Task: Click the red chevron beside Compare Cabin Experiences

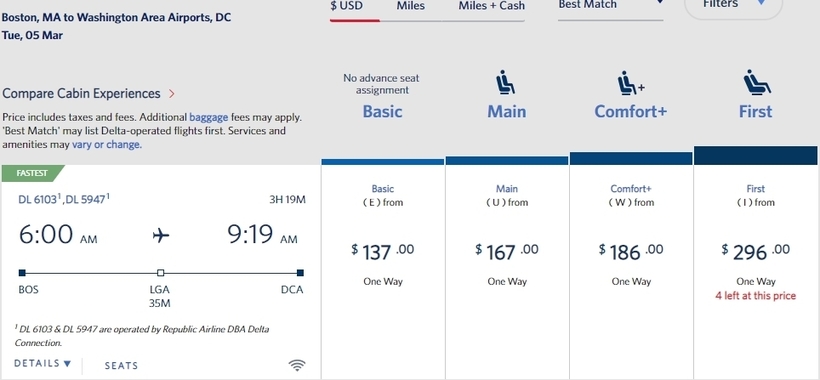Action: click(172, 94)
